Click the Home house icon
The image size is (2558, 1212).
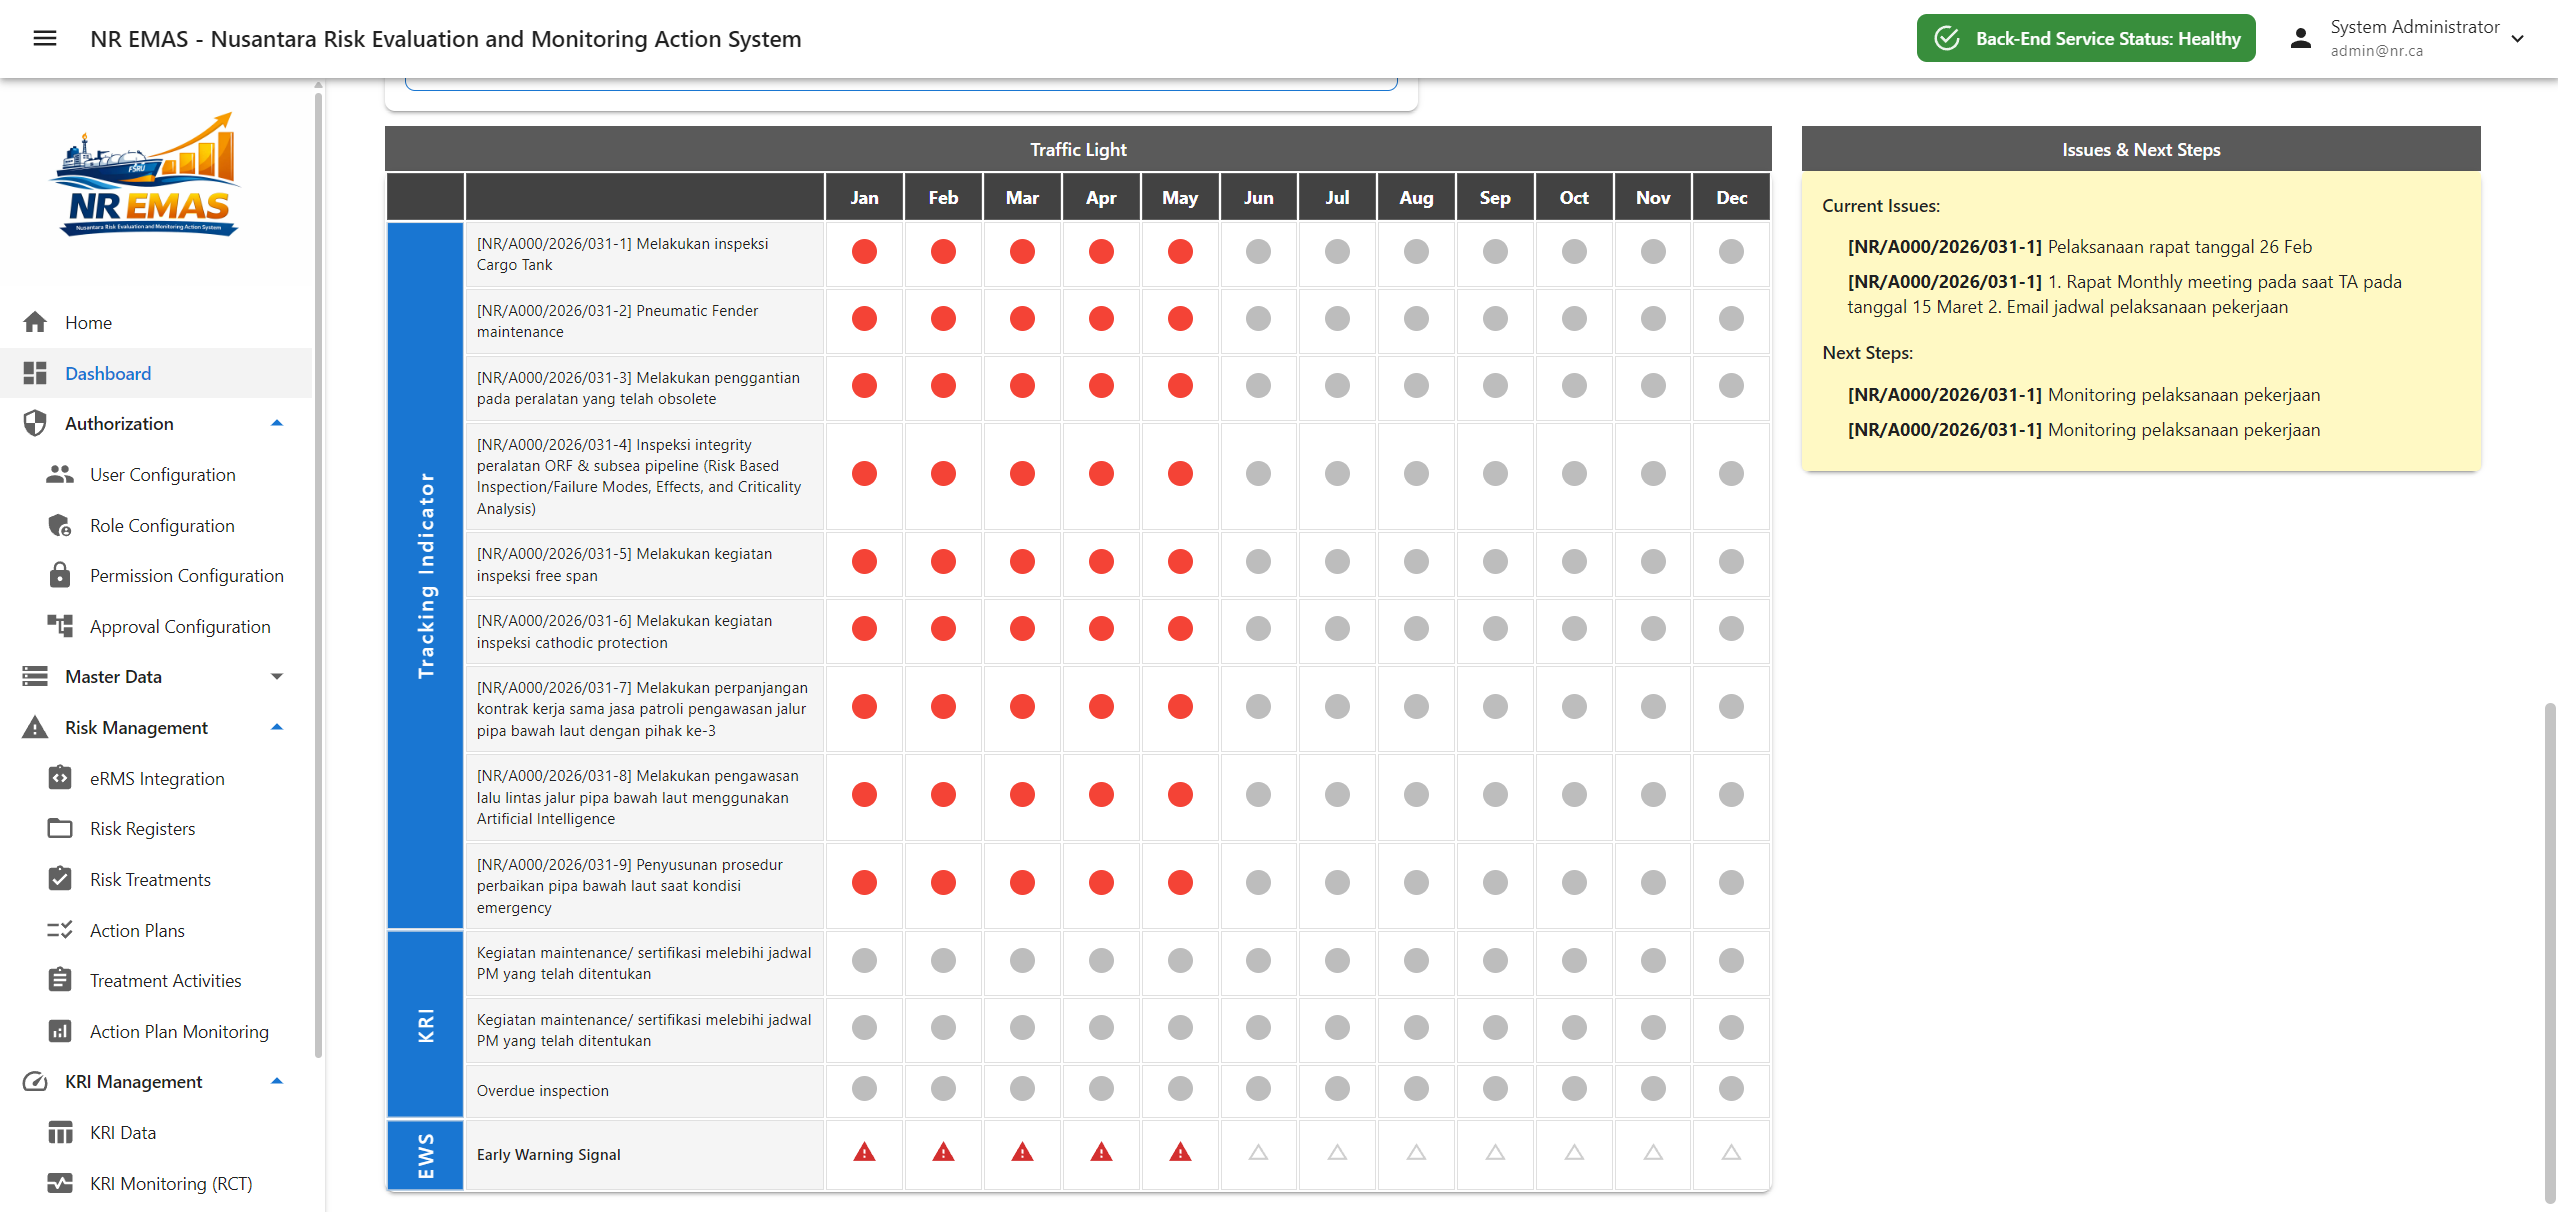pos(35,322)
